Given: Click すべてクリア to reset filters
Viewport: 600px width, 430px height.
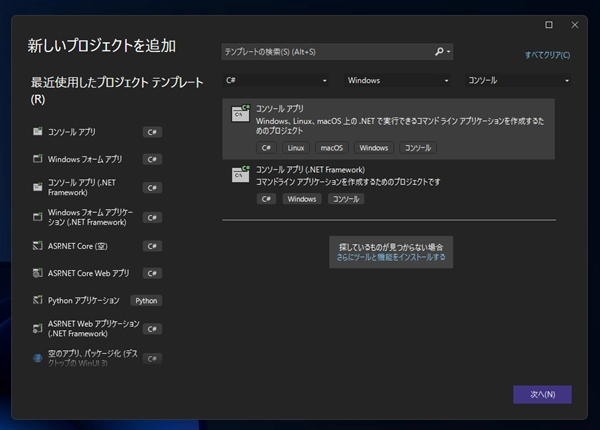Looking at the screenshot, I should coord(547,55).
